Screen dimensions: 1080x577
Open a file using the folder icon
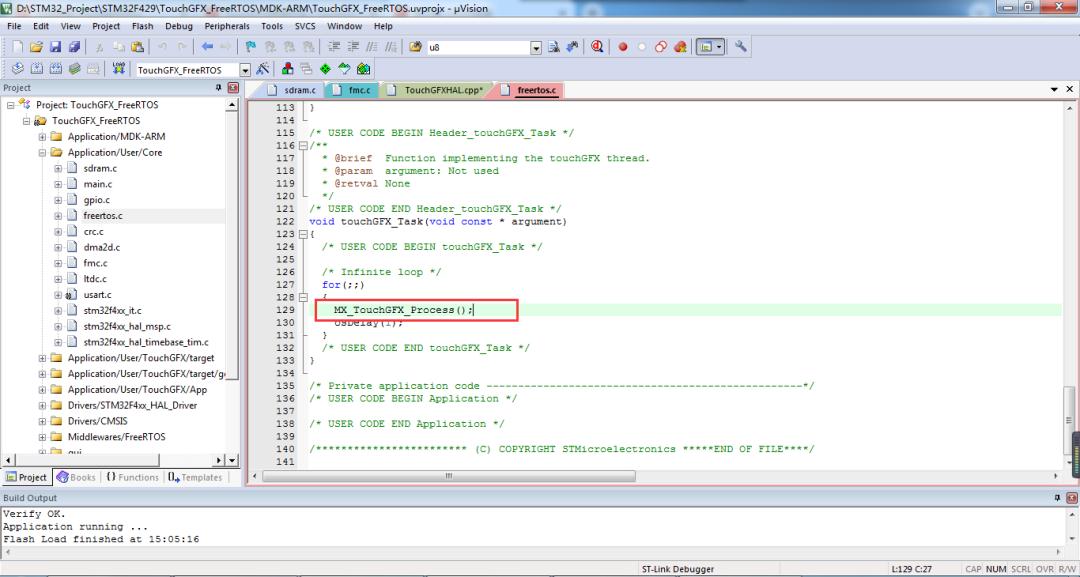37,47
